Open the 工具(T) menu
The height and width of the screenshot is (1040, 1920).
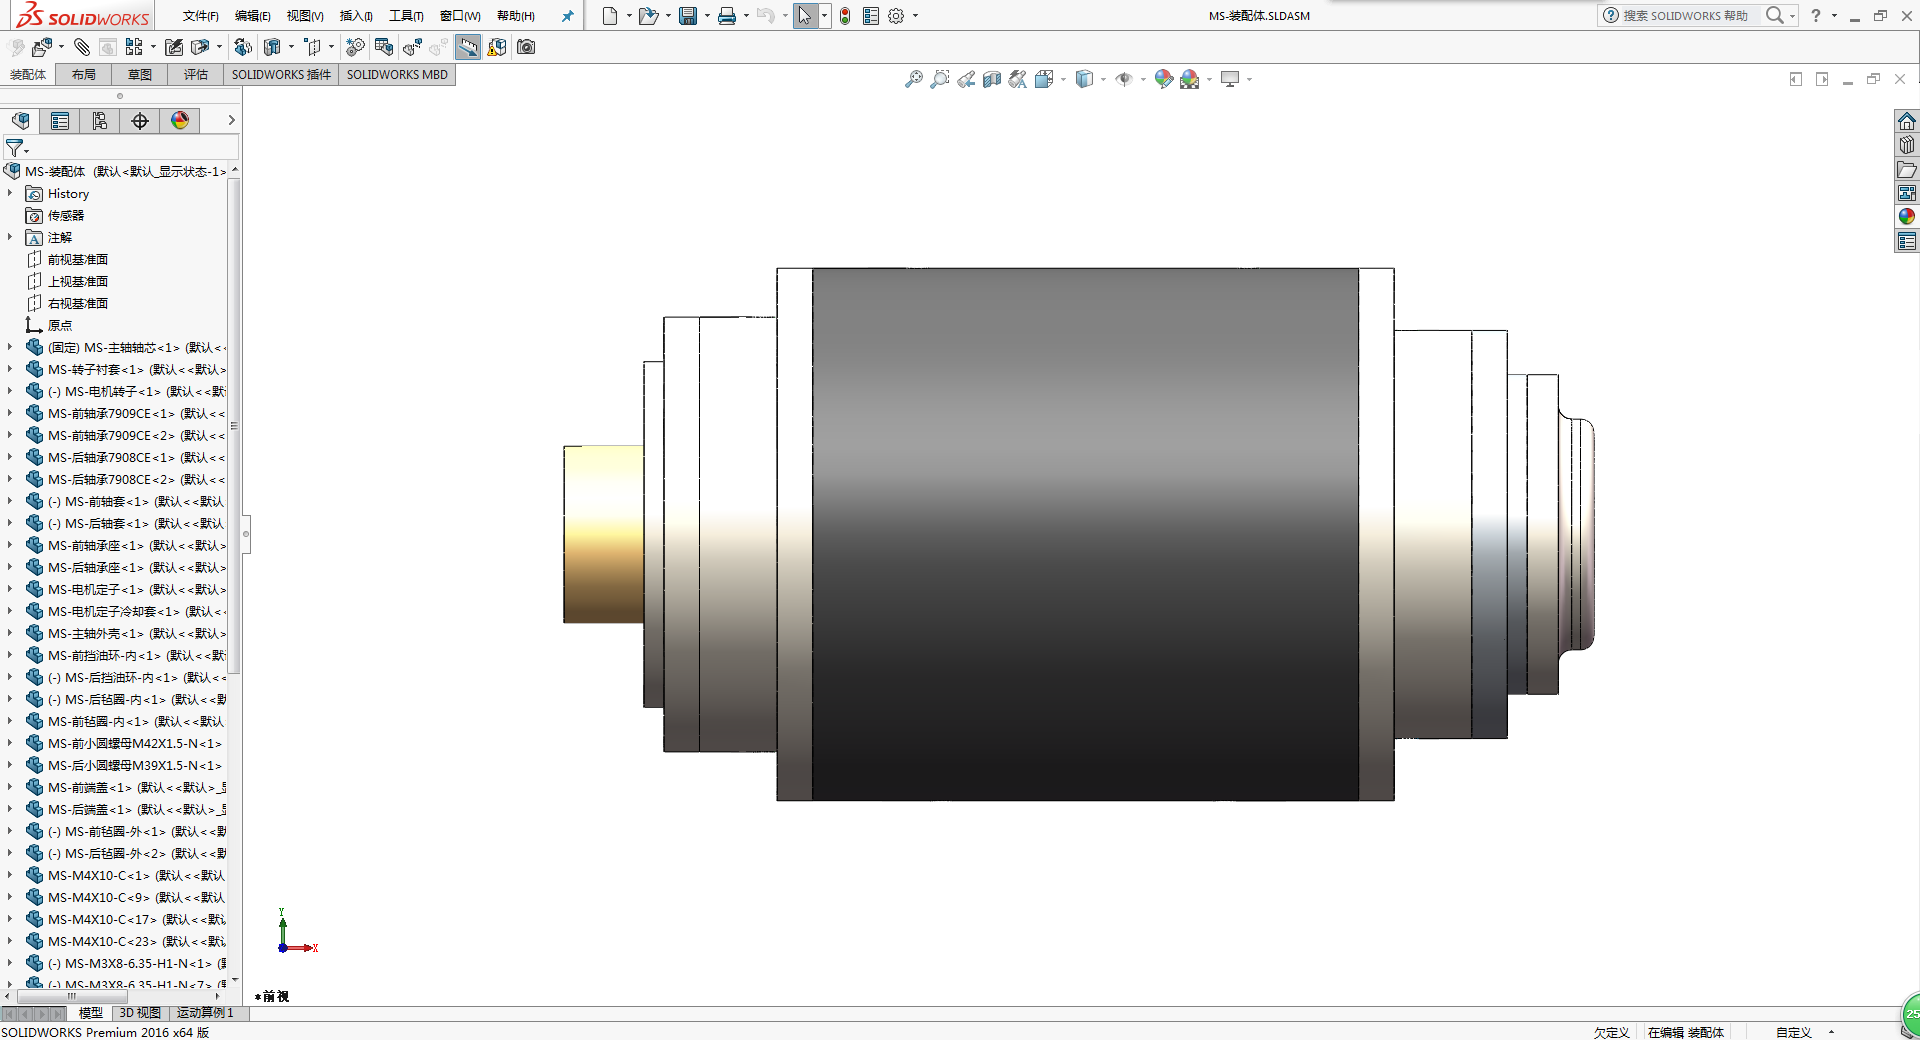coord(406,16)
